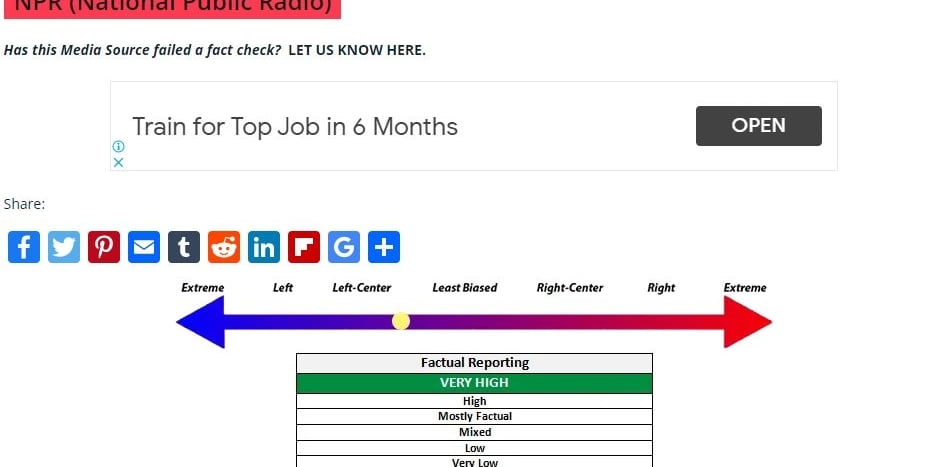The height and width of the screenshot is (467, 945).
Task: Click the 'Train for Top Job' ad text
Action: click(x=295, y=127)
